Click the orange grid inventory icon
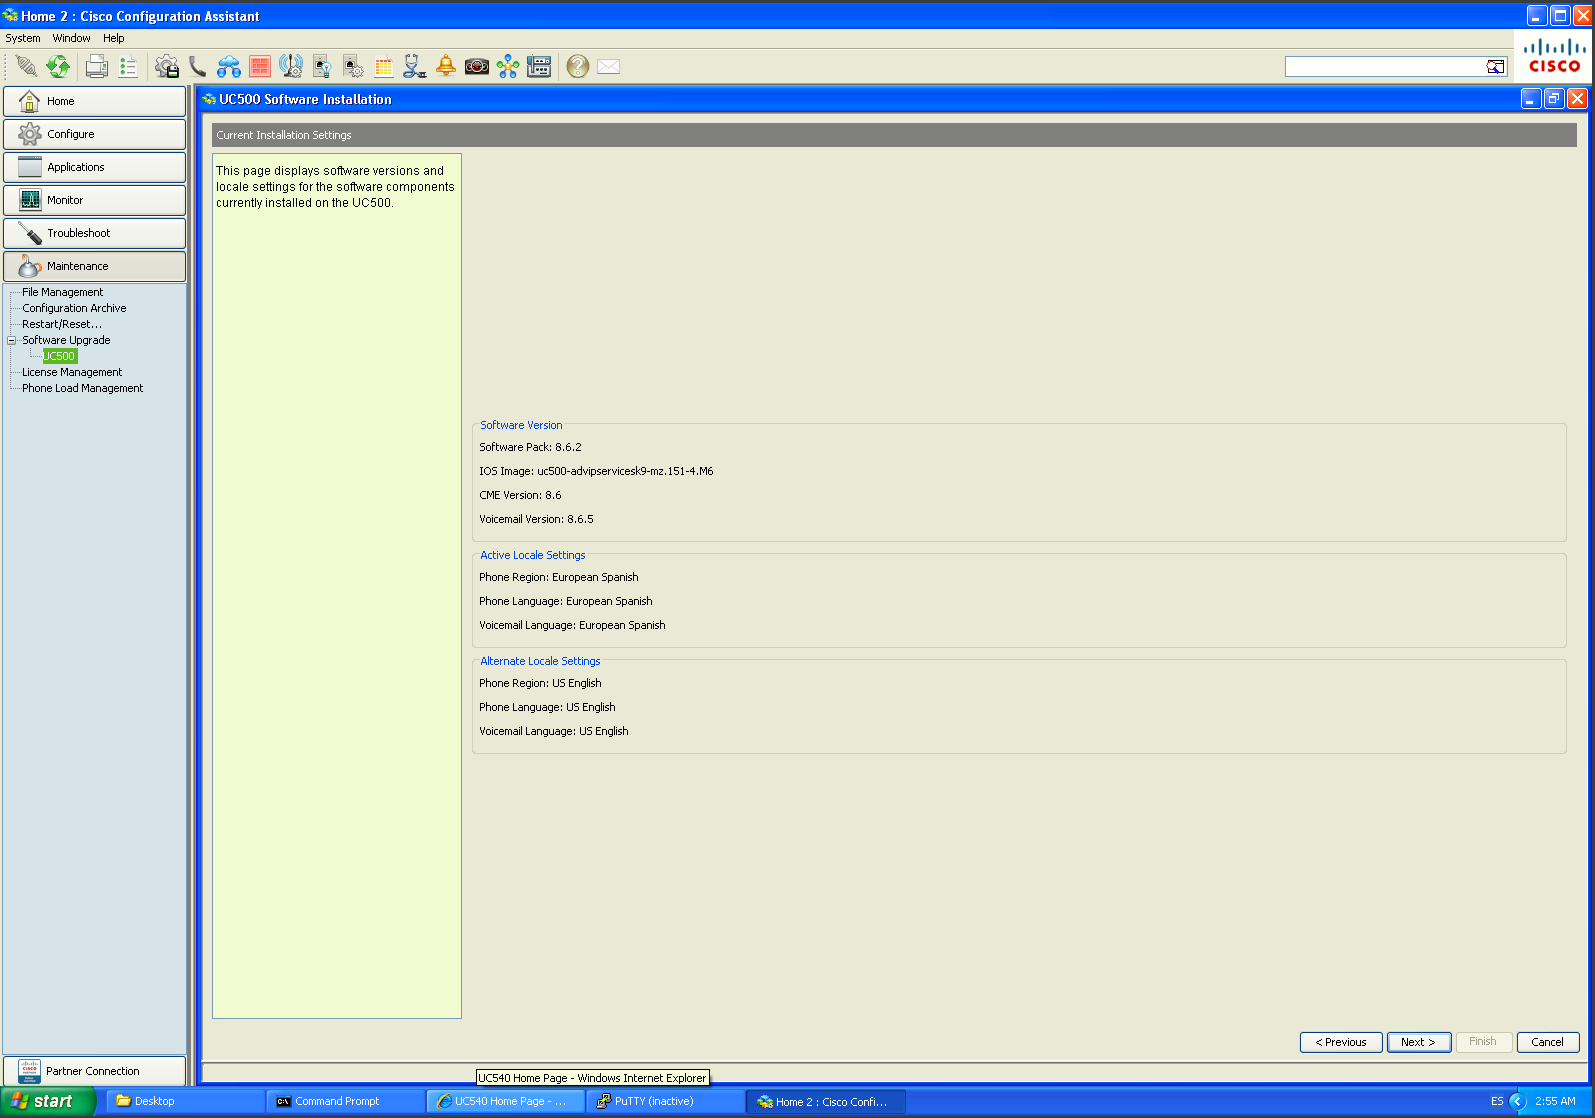This screenshot has height=1118, width=1595. (x=384, y=66)
